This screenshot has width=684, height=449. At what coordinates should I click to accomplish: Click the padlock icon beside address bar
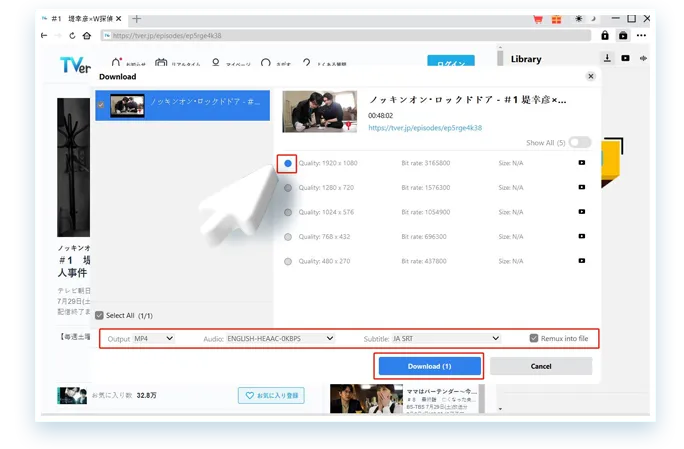point(605,35)
